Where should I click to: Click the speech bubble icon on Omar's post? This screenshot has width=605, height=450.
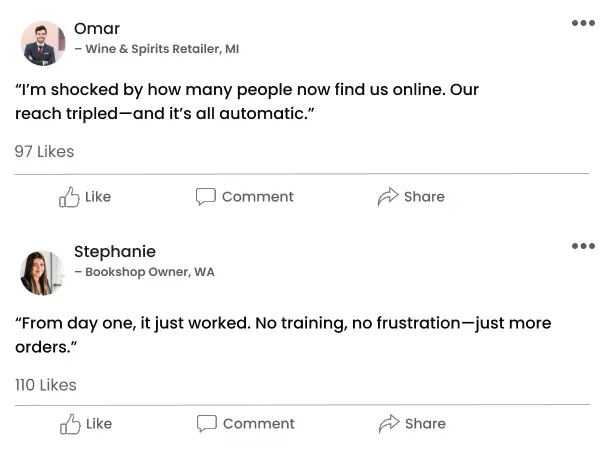[206, 197]
